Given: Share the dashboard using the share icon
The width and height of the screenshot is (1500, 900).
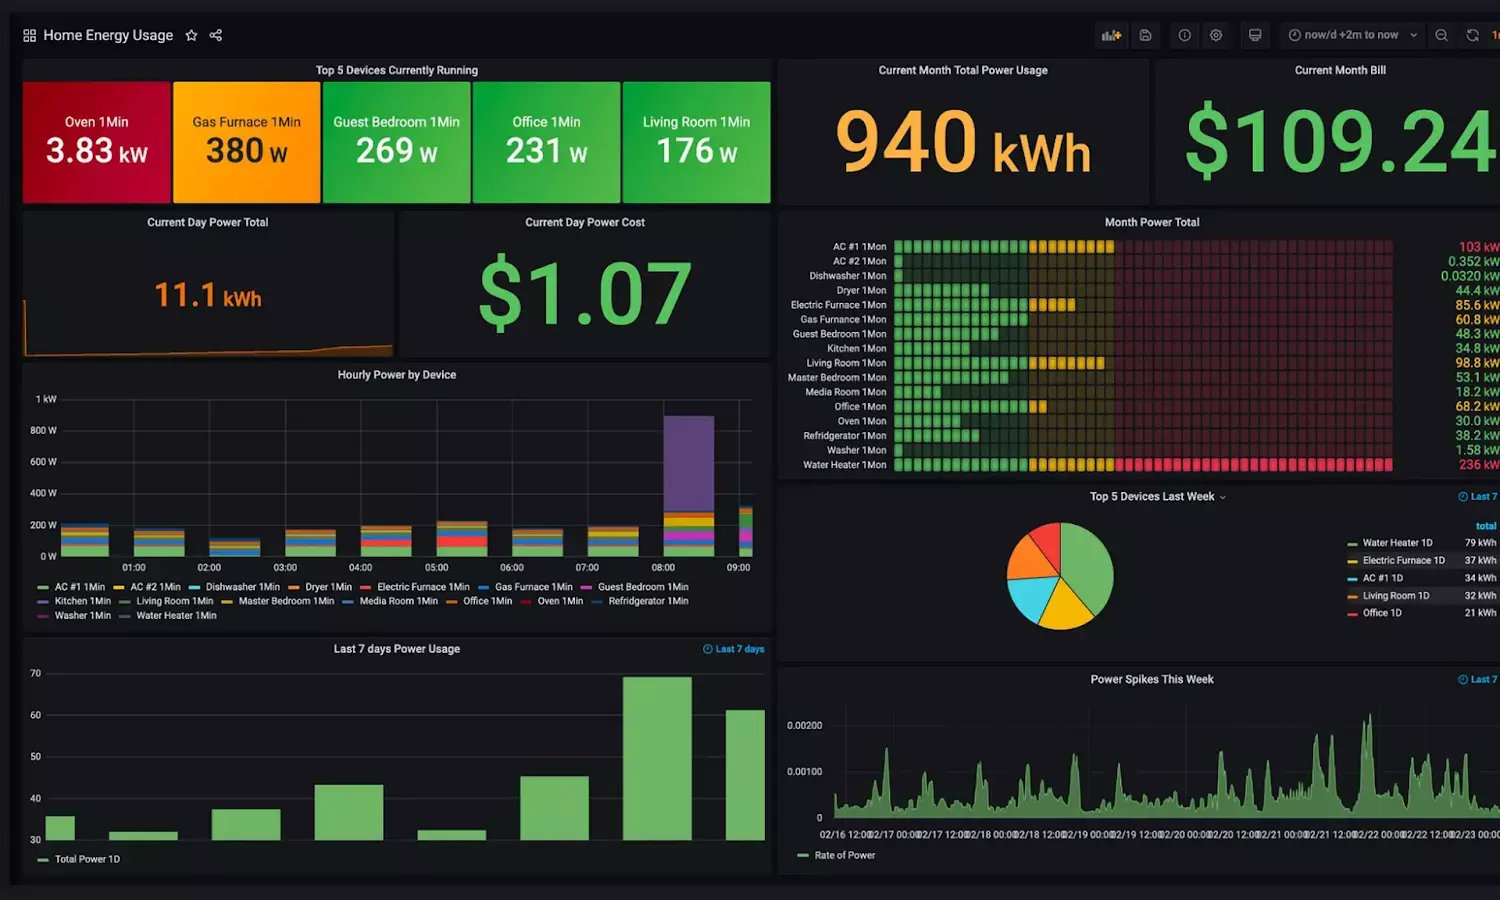Looking at the screenshot, I should pyautogui.click(x=216, y=35).
